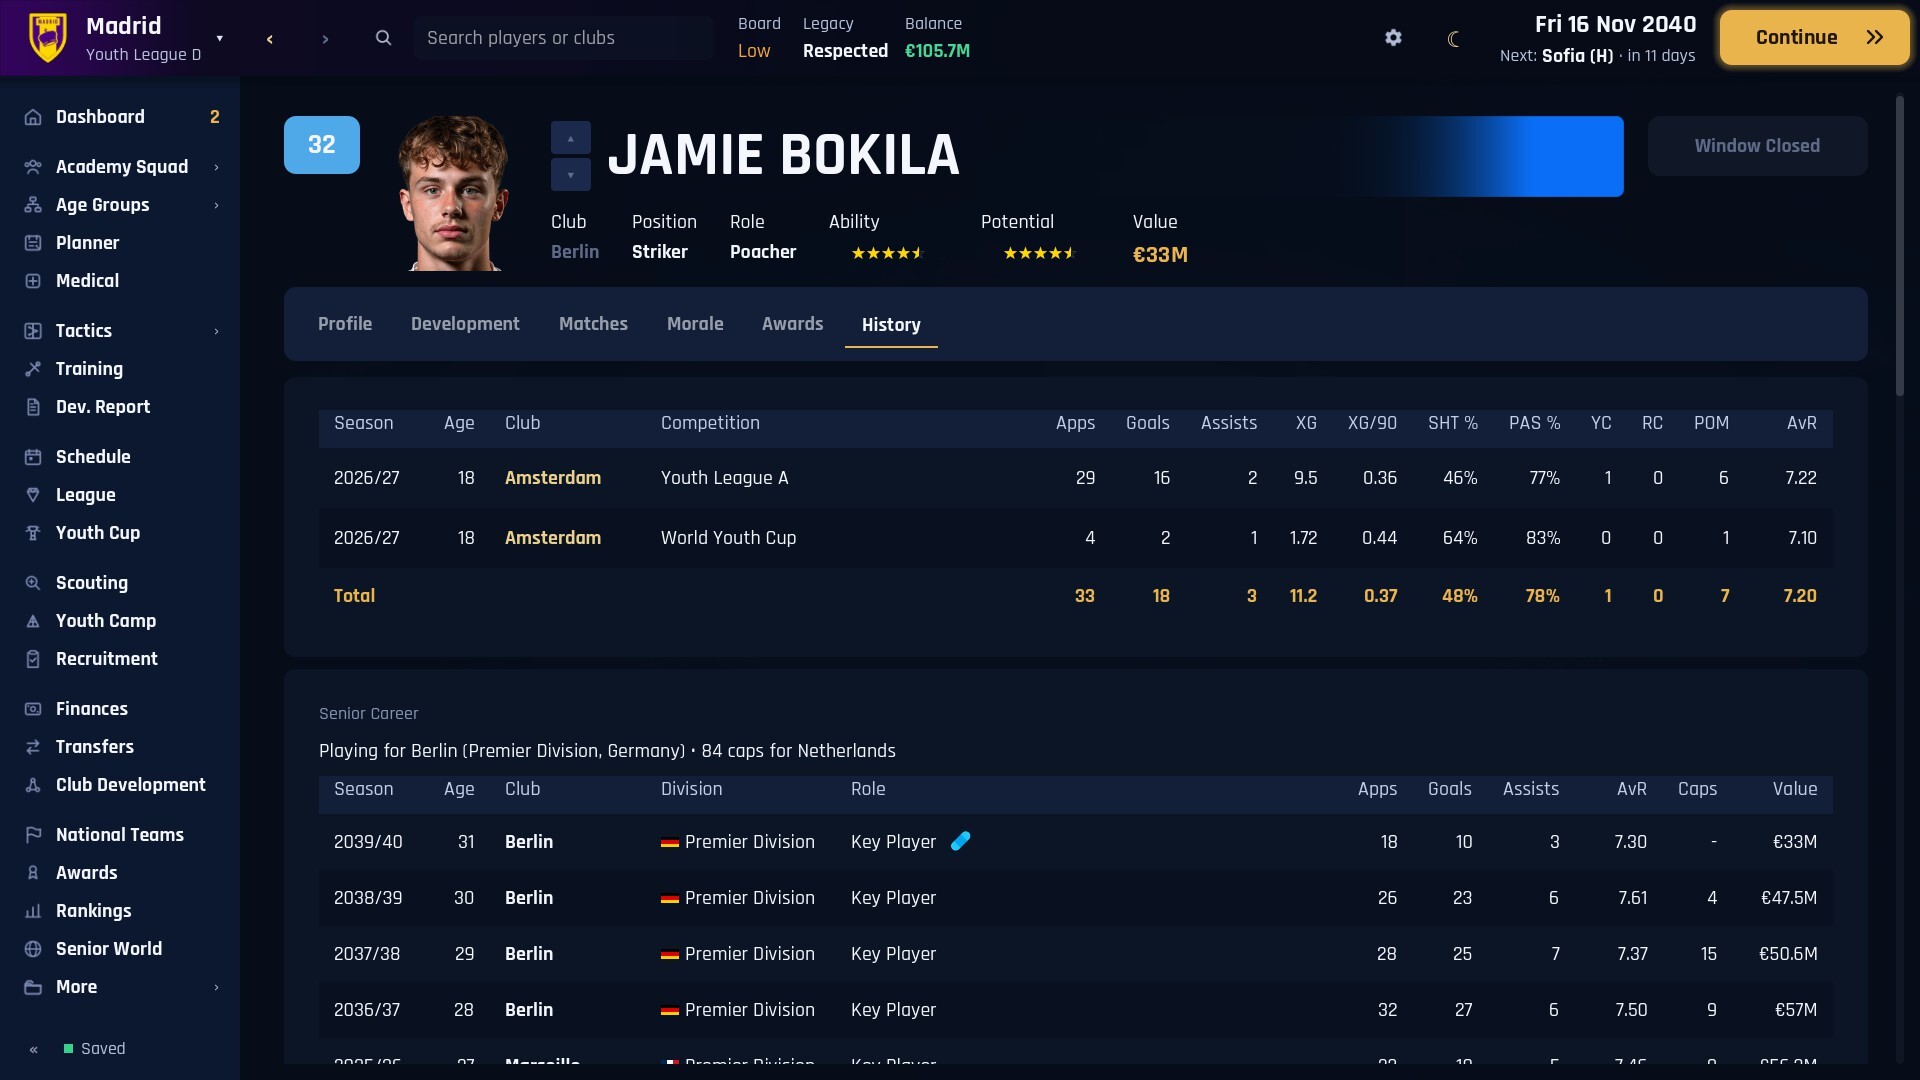This screenshot has width=1920, height=1080.
Task: Switch to the Development tab
Action: tap(465, 324)
